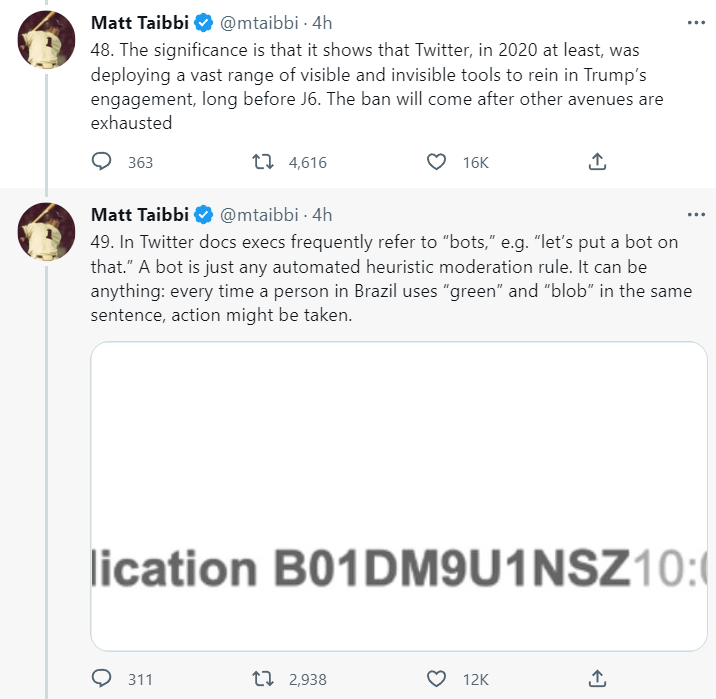Open attached image in tweet 49
The height and width of the screenshot is (699, 716).
pos(398,496)
